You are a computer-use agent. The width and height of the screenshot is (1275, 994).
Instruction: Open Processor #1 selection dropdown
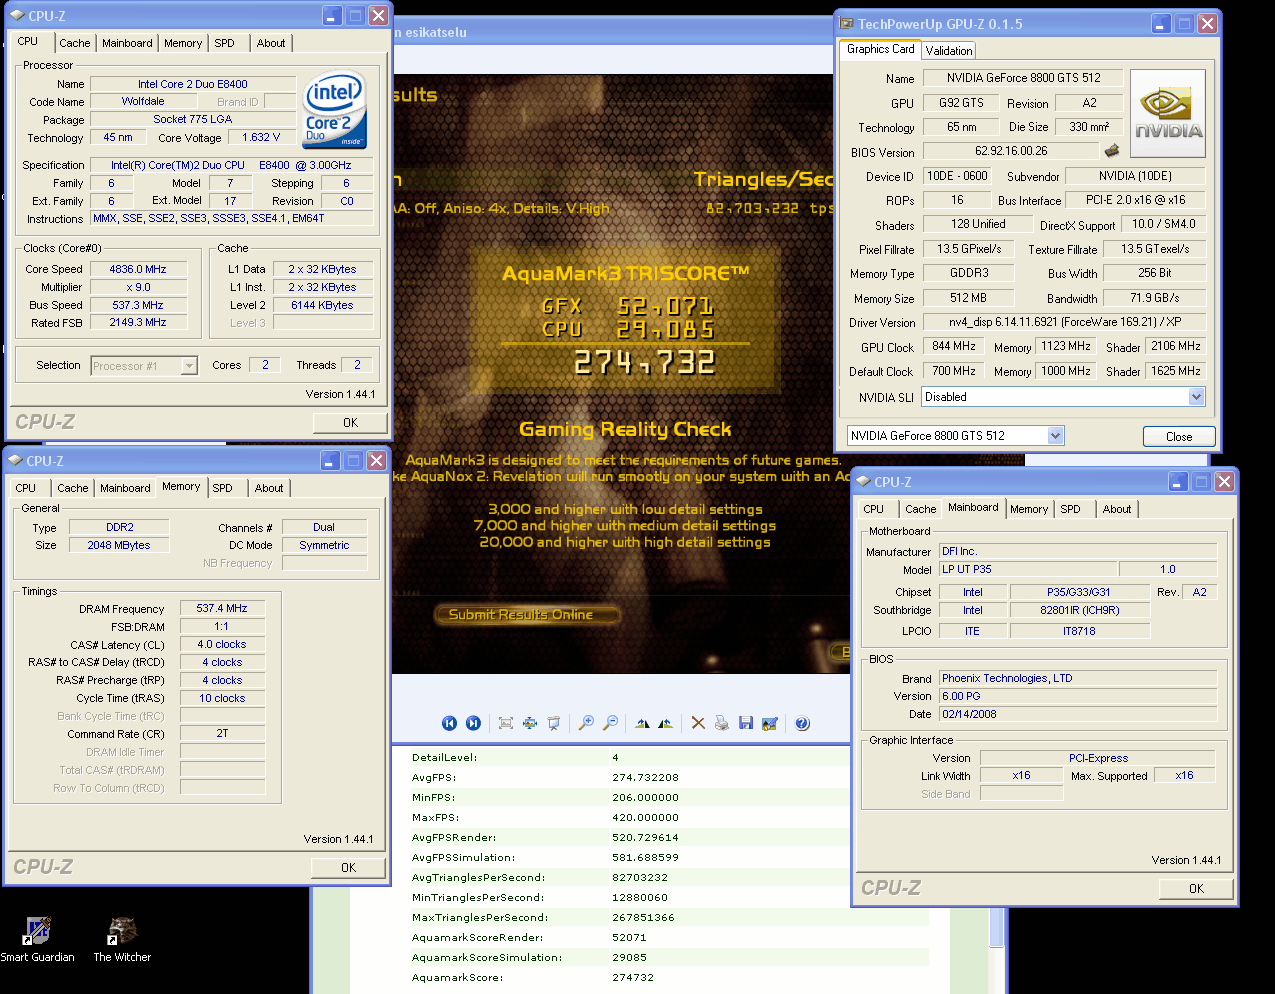point(189,366)
